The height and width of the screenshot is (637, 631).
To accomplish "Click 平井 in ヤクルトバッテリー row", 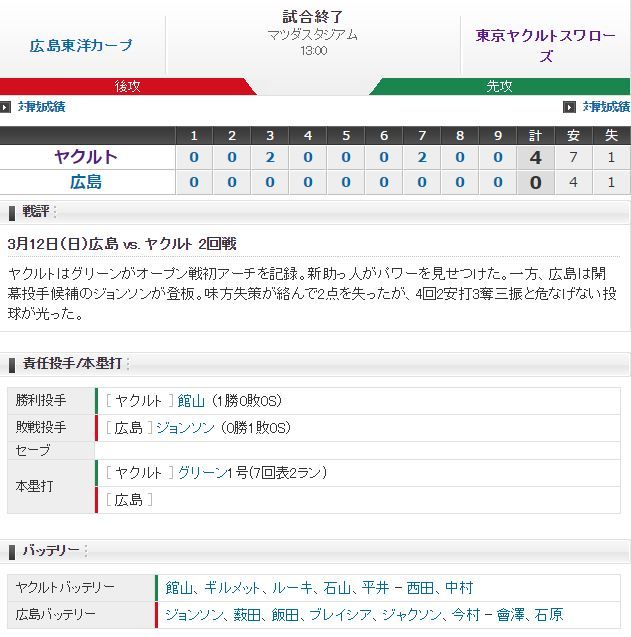I will tap(375, 588).
